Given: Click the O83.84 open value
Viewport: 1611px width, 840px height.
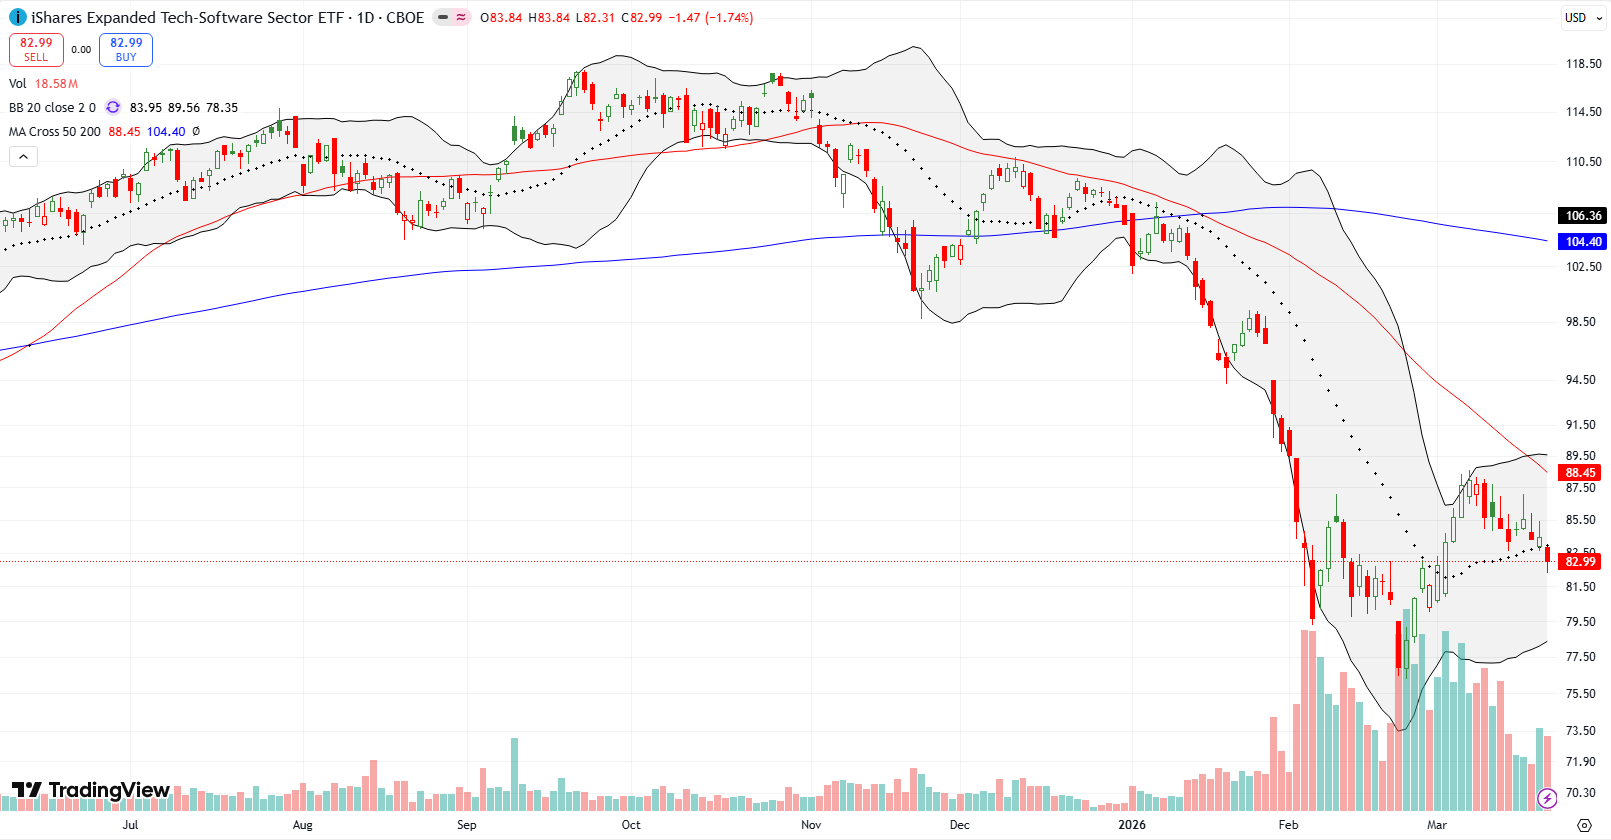Looking at the screenshot, I should [501, 18].
